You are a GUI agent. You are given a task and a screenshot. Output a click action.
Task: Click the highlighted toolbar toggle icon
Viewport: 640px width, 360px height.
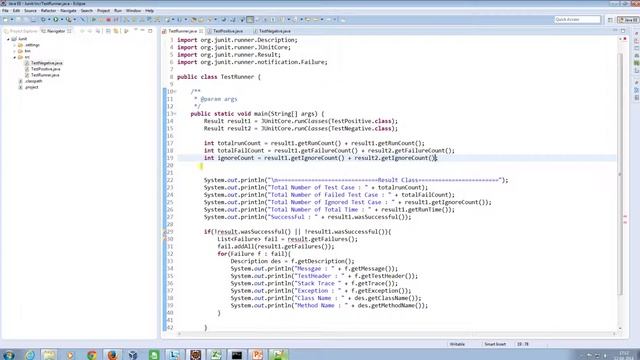coord(250,20)
